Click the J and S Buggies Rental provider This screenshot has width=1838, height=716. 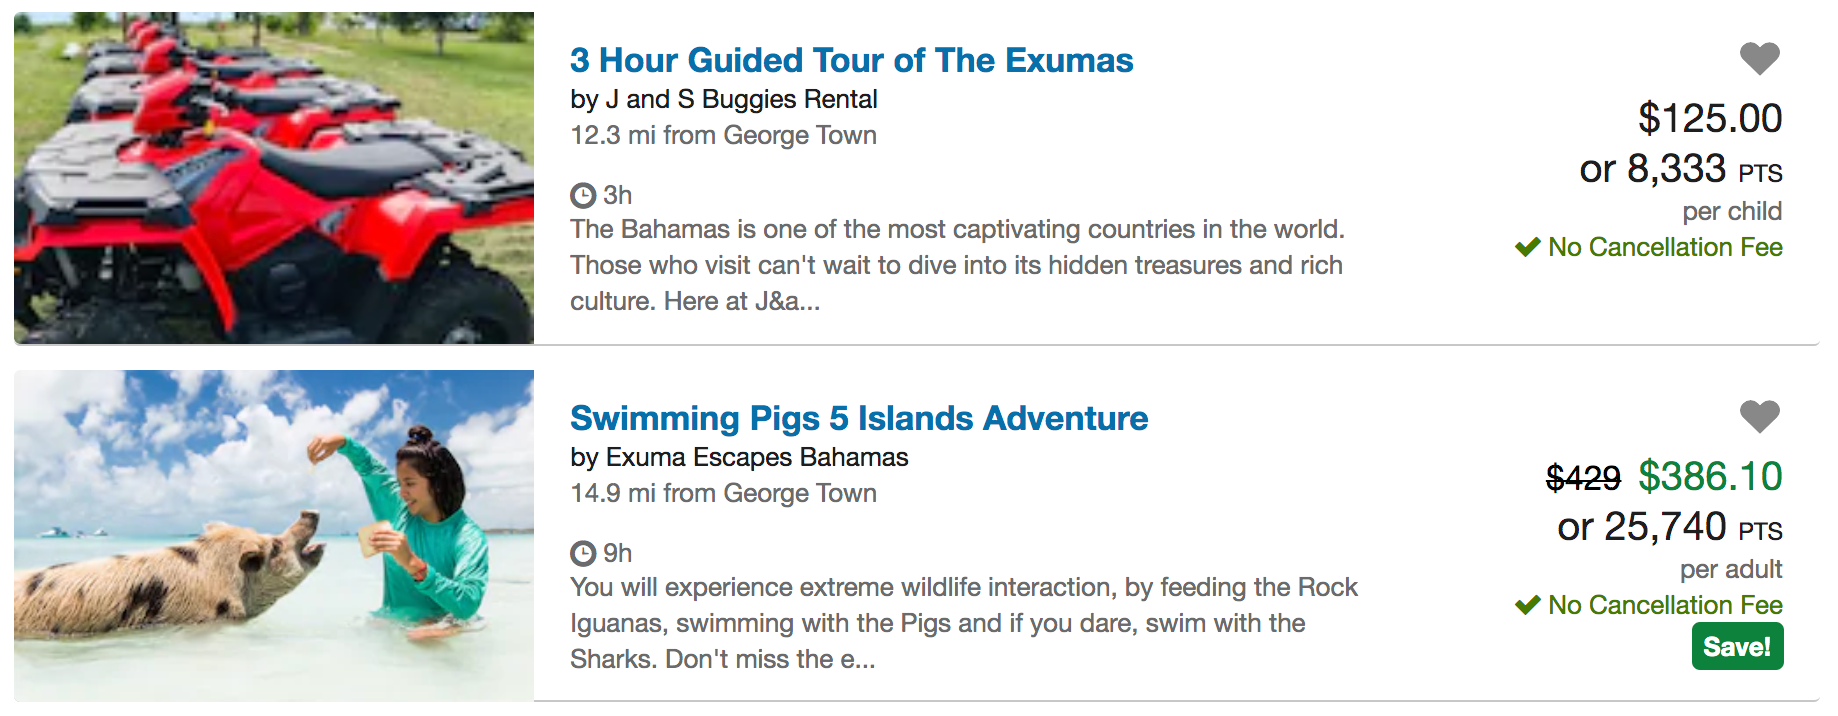[x=723, y=99]
